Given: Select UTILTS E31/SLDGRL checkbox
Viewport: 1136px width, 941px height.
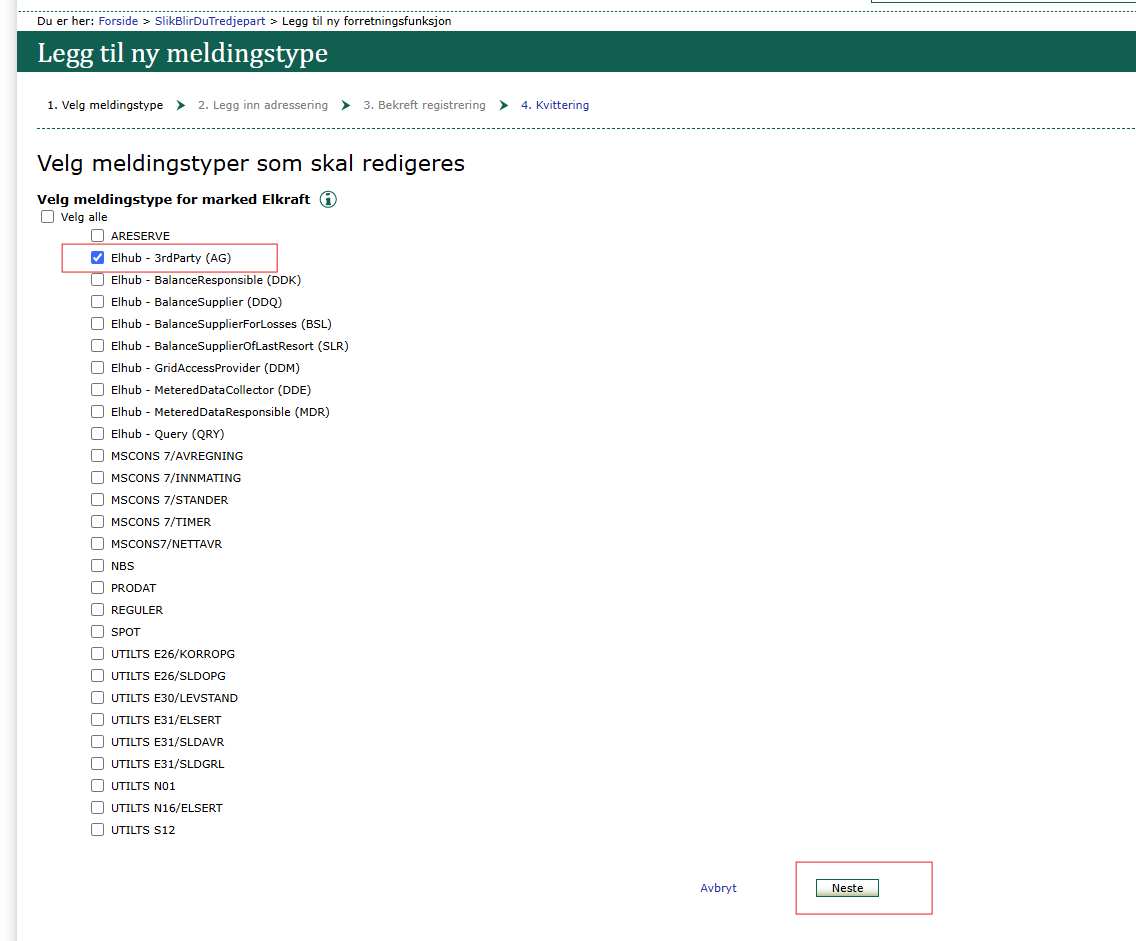Looking at the screenshot, I should [x=98, y=764].
